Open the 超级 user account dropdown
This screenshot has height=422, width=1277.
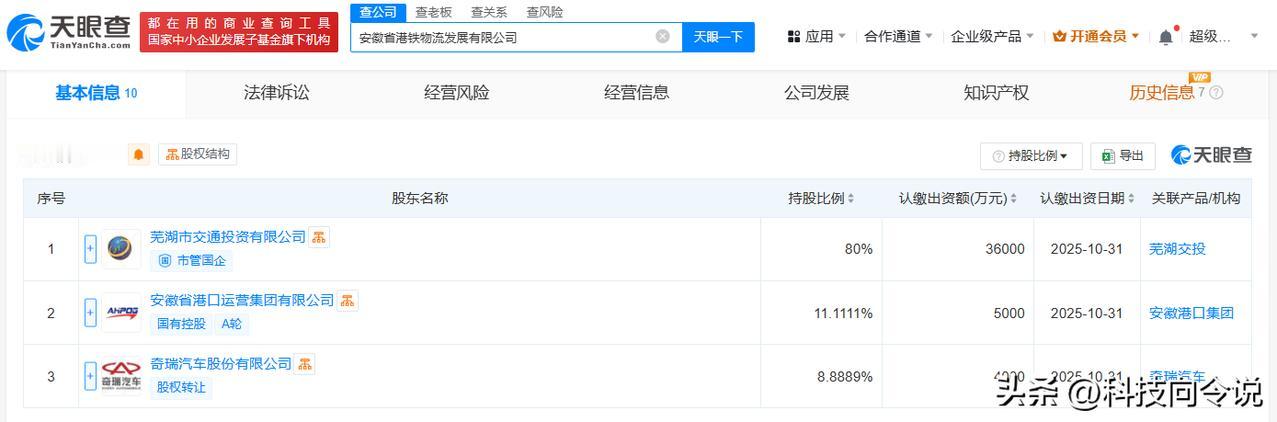pyautogui.click(x=1224, y=37)
